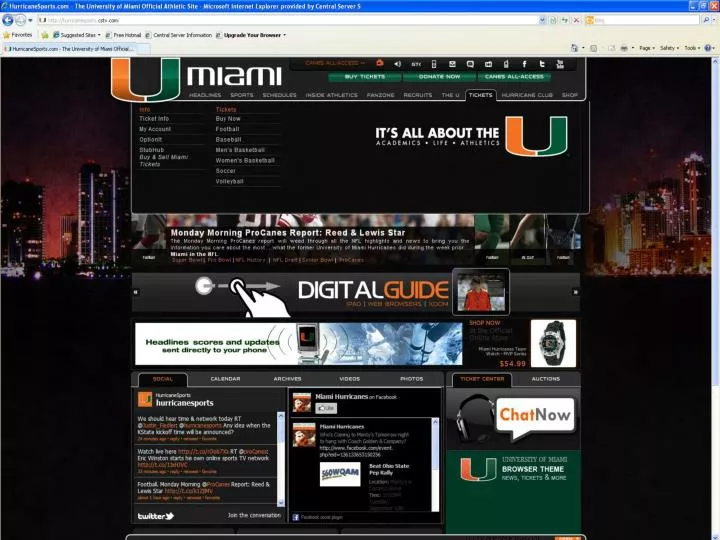Click the browser Back button
The height and width of the screenshot is (540, 720).
(8, 20)
